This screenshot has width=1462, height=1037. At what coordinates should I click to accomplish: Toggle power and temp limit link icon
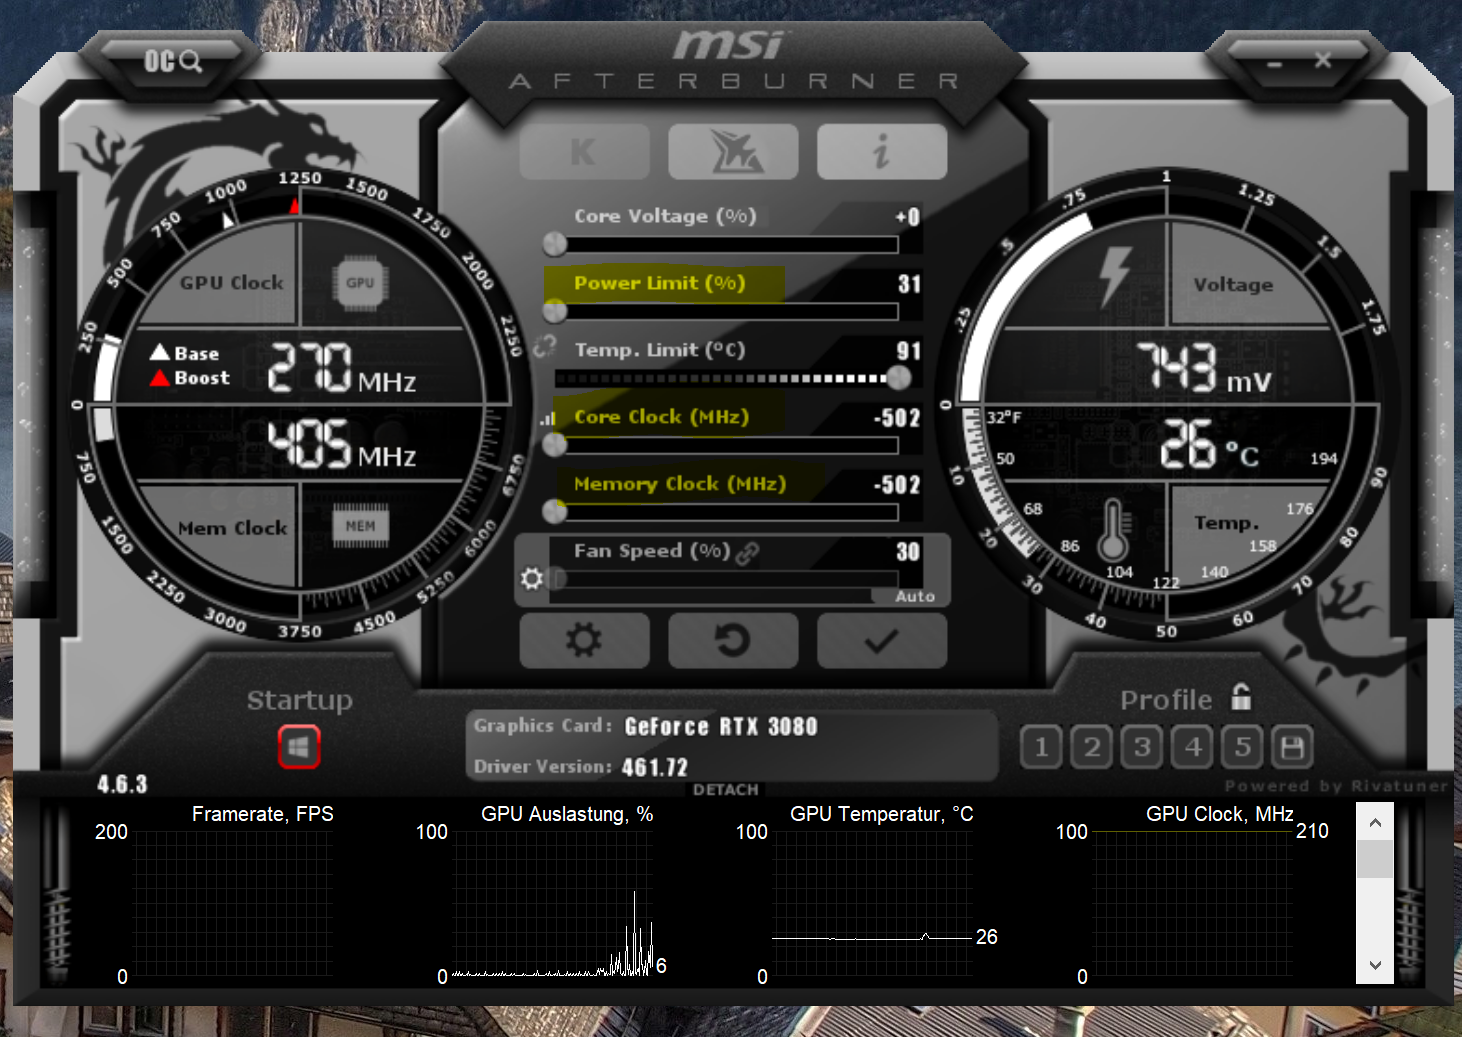(x=544, y=346)
